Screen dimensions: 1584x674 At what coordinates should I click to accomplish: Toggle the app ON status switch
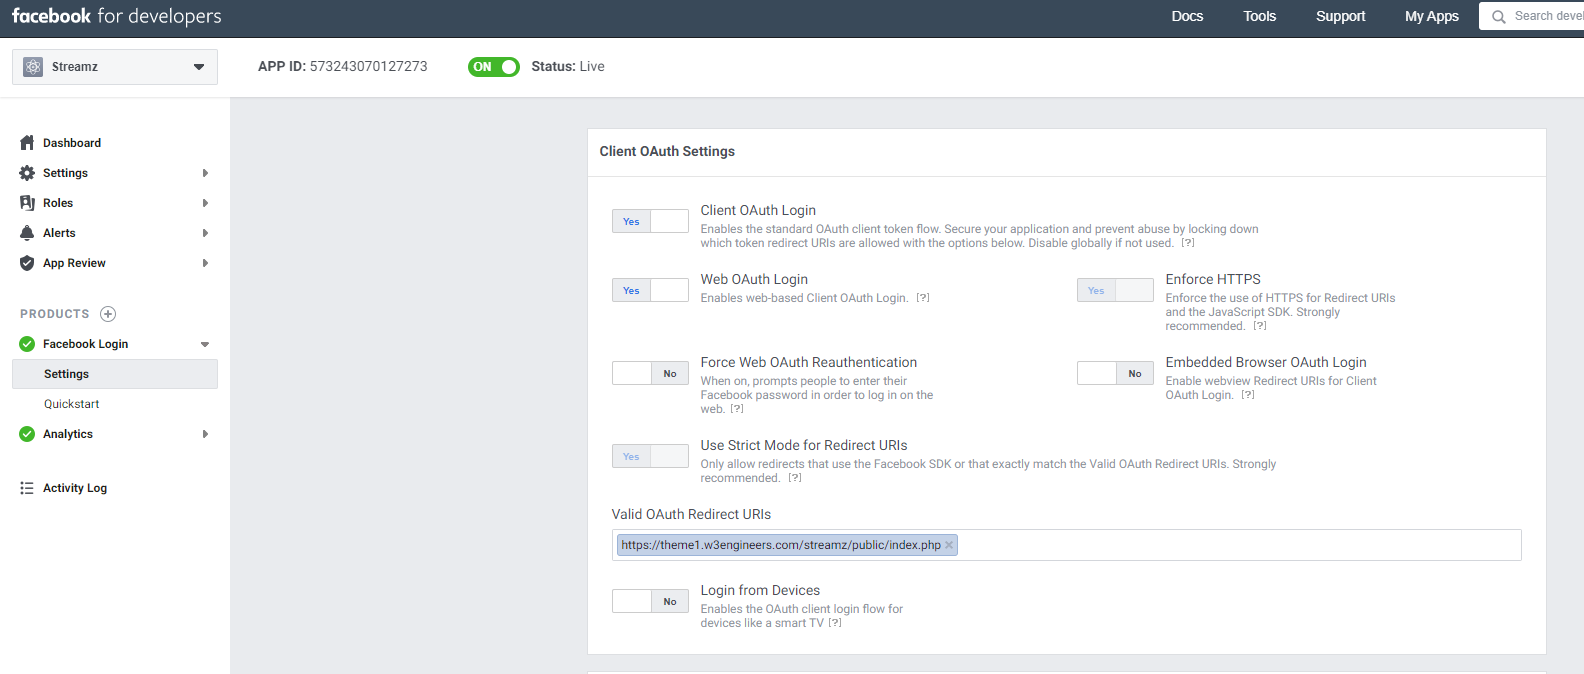coord(493,67)
